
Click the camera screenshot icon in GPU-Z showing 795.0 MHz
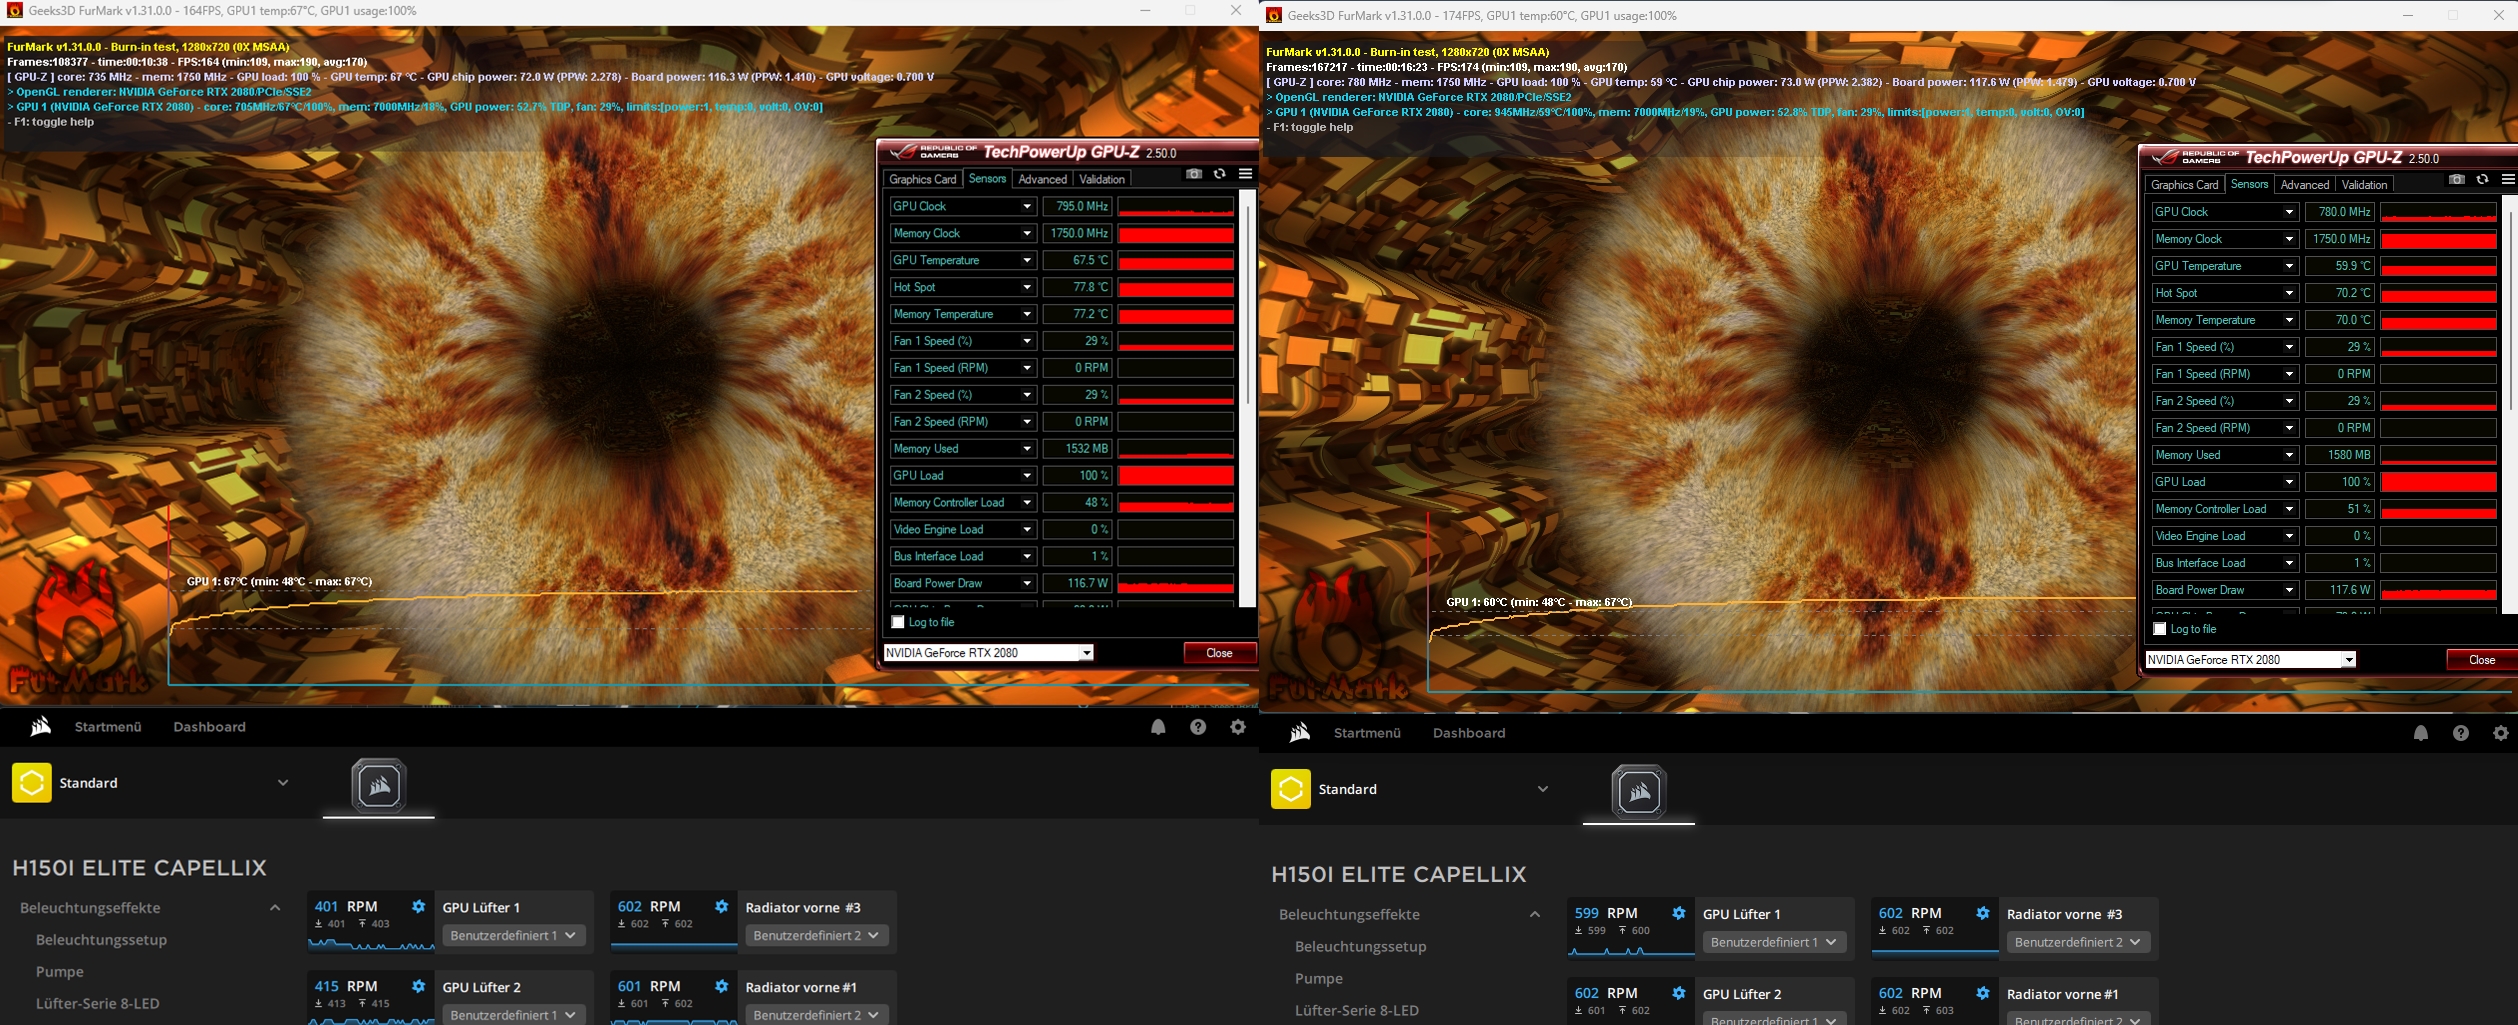pos(1193,174)
